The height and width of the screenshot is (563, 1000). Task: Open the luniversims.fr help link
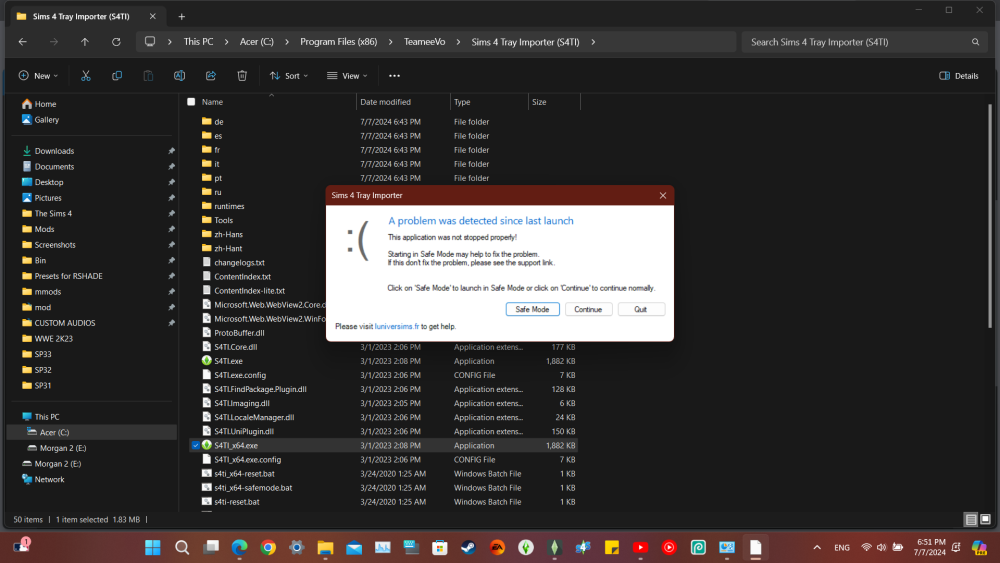(397, 326)
